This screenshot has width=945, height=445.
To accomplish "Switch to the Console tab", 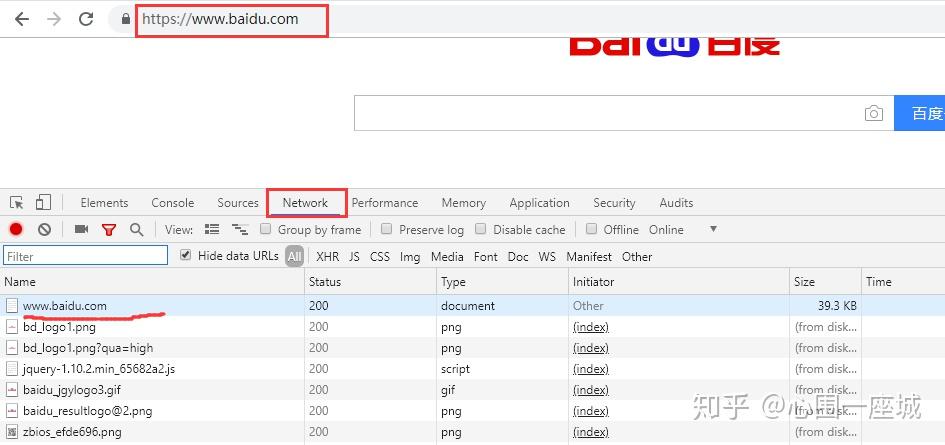I will (173, 203).
